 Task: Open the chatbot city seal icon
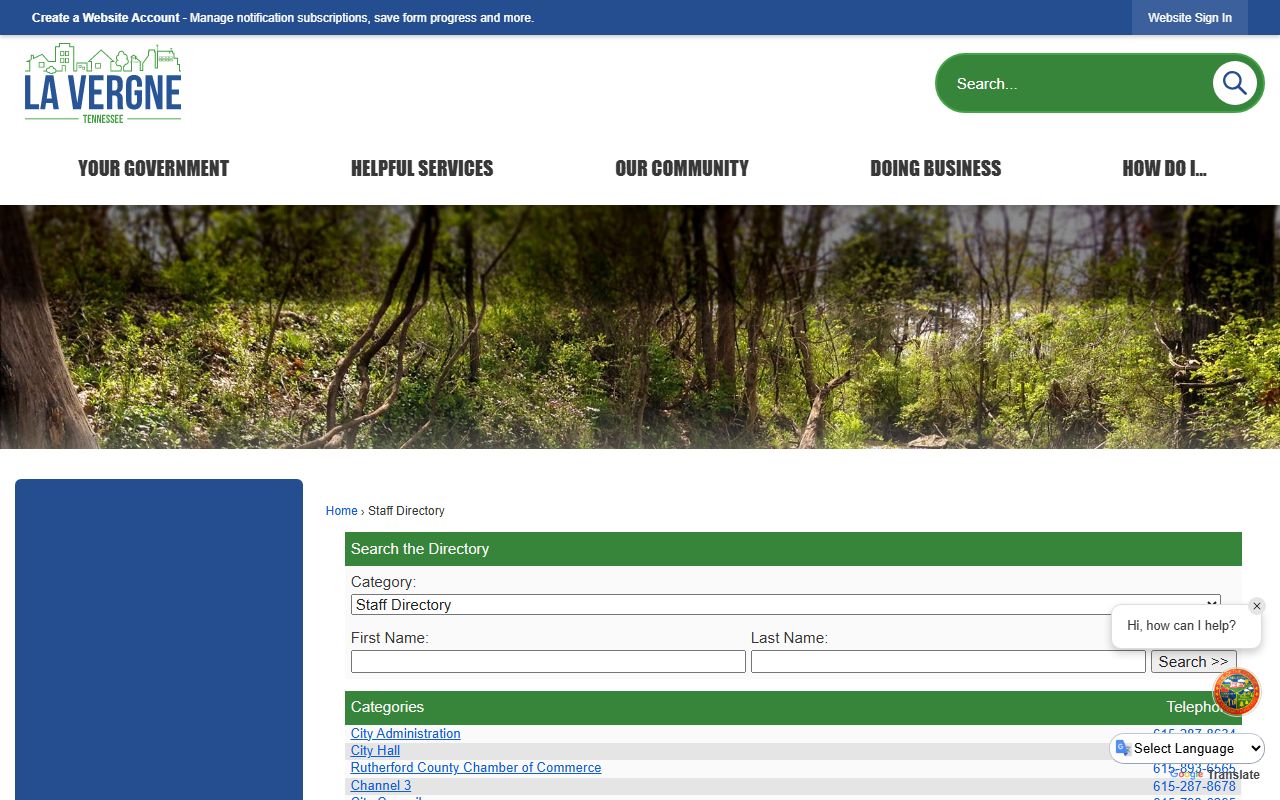click(1237, 691)
